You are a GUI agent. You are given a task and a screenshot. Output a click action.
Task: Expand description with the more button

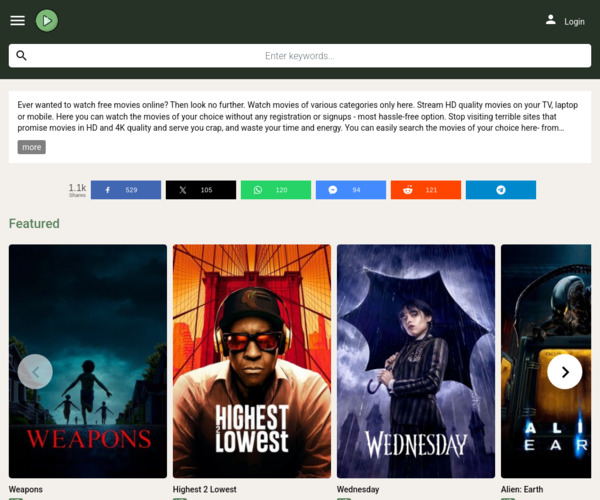(x=31, y=147)
